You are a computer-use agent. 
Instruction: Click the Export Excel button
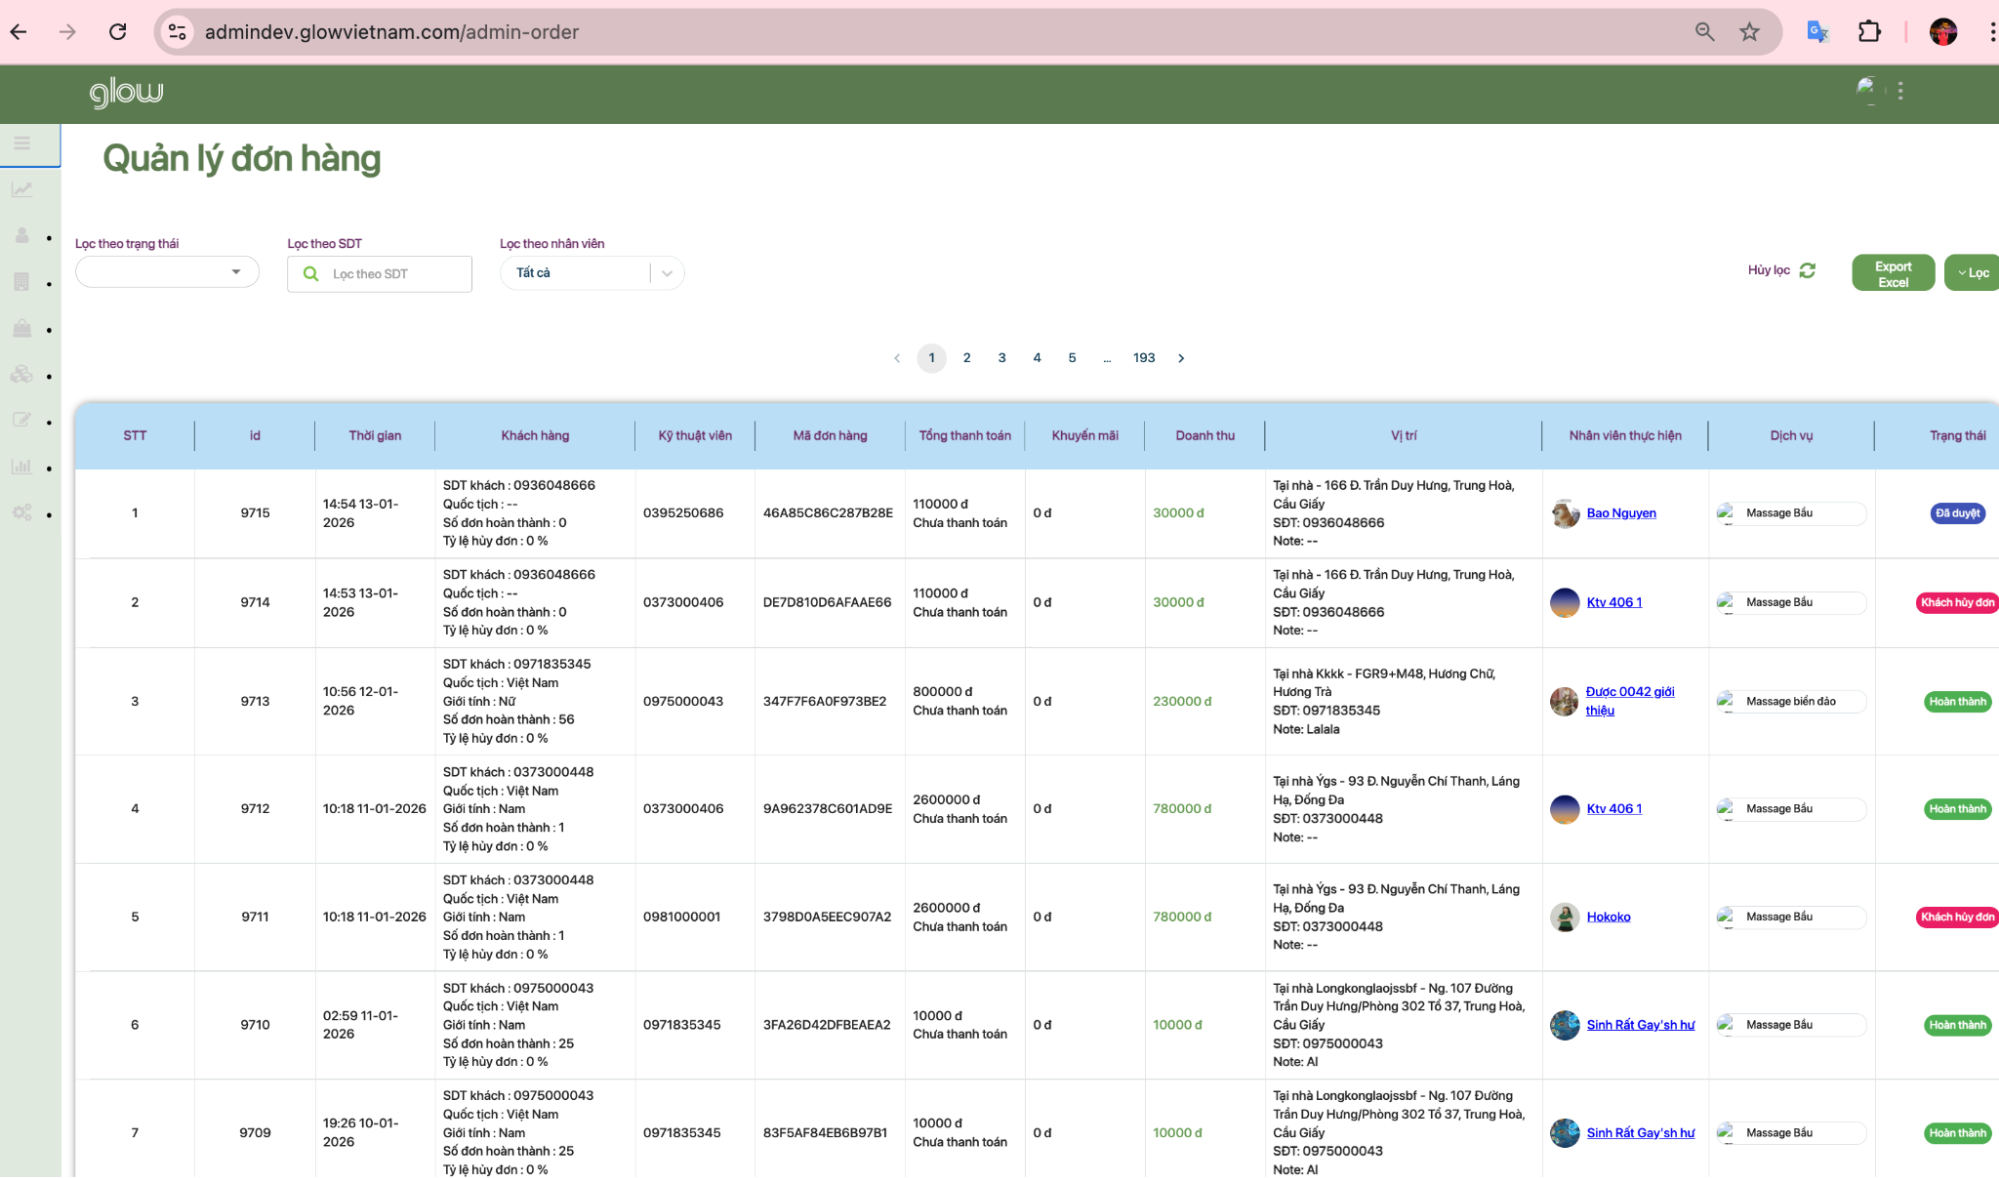point(1892,273)
